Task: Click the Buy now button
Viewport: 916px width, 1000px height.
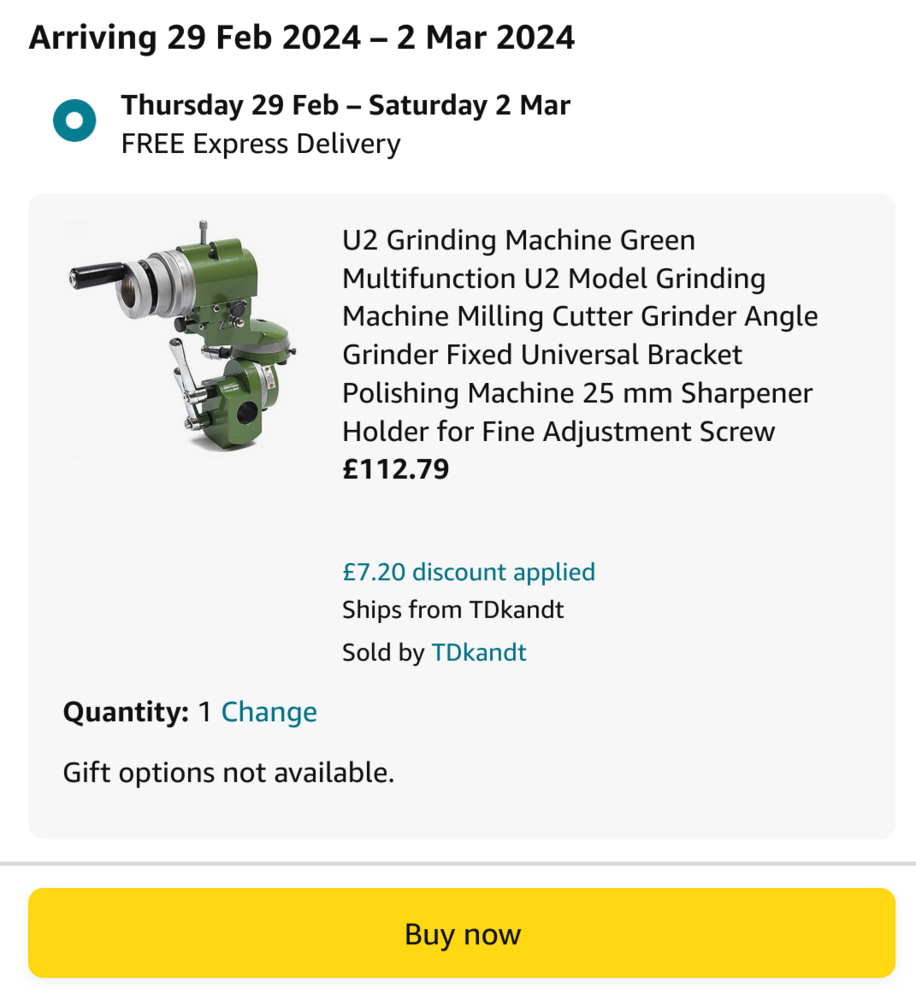Action: tap(461, 933)
